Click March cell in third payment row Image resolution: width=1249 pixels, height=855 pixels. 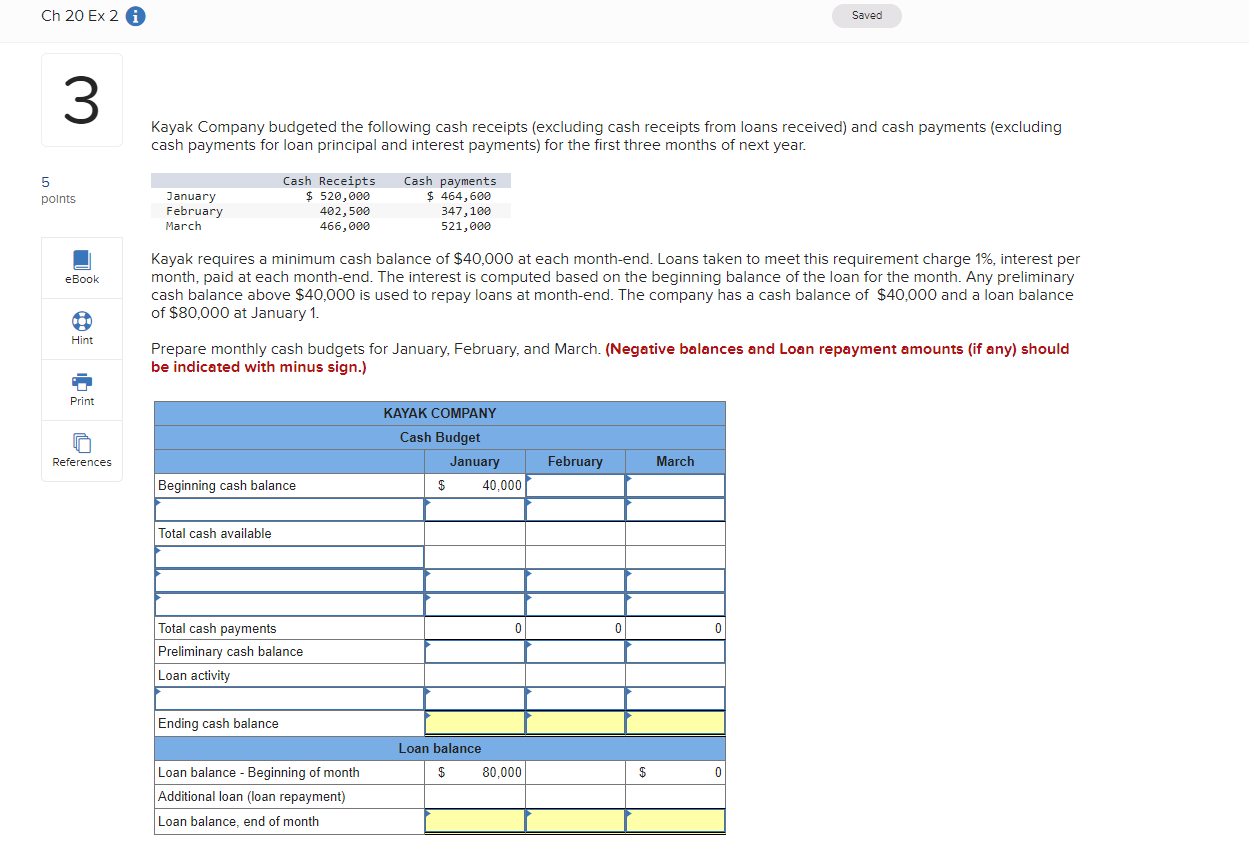(x=676, y=604)
